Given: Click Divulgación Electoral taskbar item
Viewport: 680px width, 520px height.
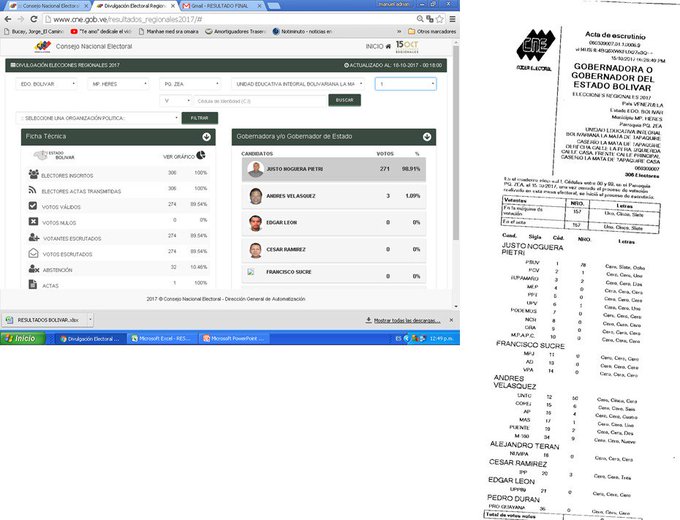Looking at the screenshot, I should pyautogui.click(x=90, y=338).
